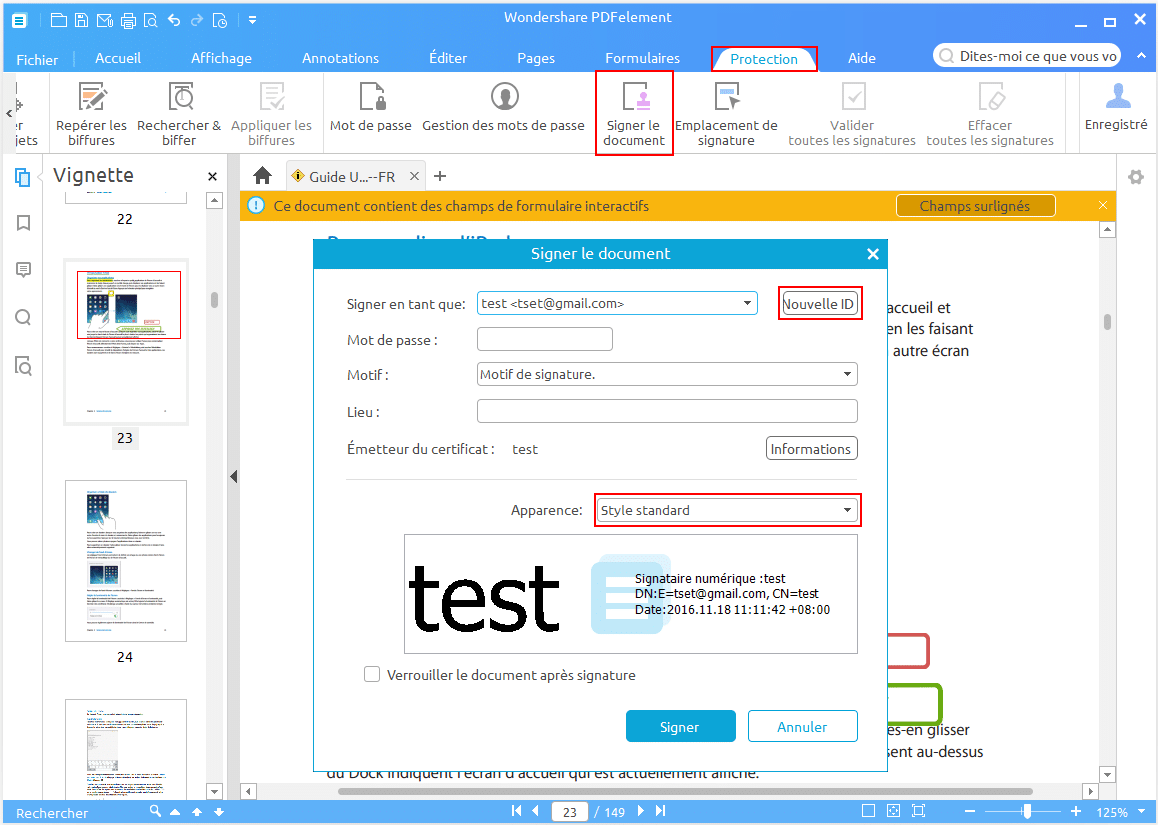
Task: Open the search and replace panel
Action: coord(23,366)
